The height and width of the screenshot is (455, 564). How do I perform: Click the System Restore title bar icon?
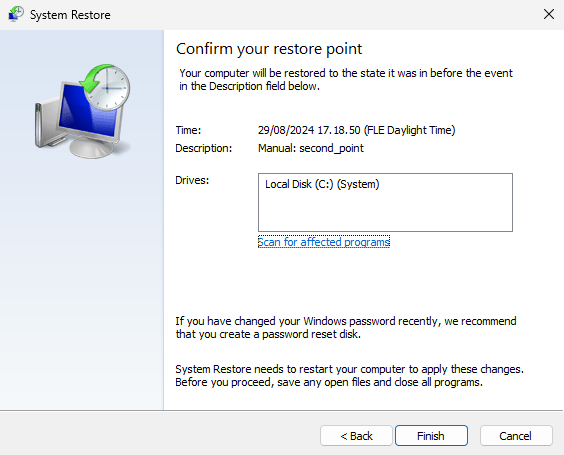(16, 14)
